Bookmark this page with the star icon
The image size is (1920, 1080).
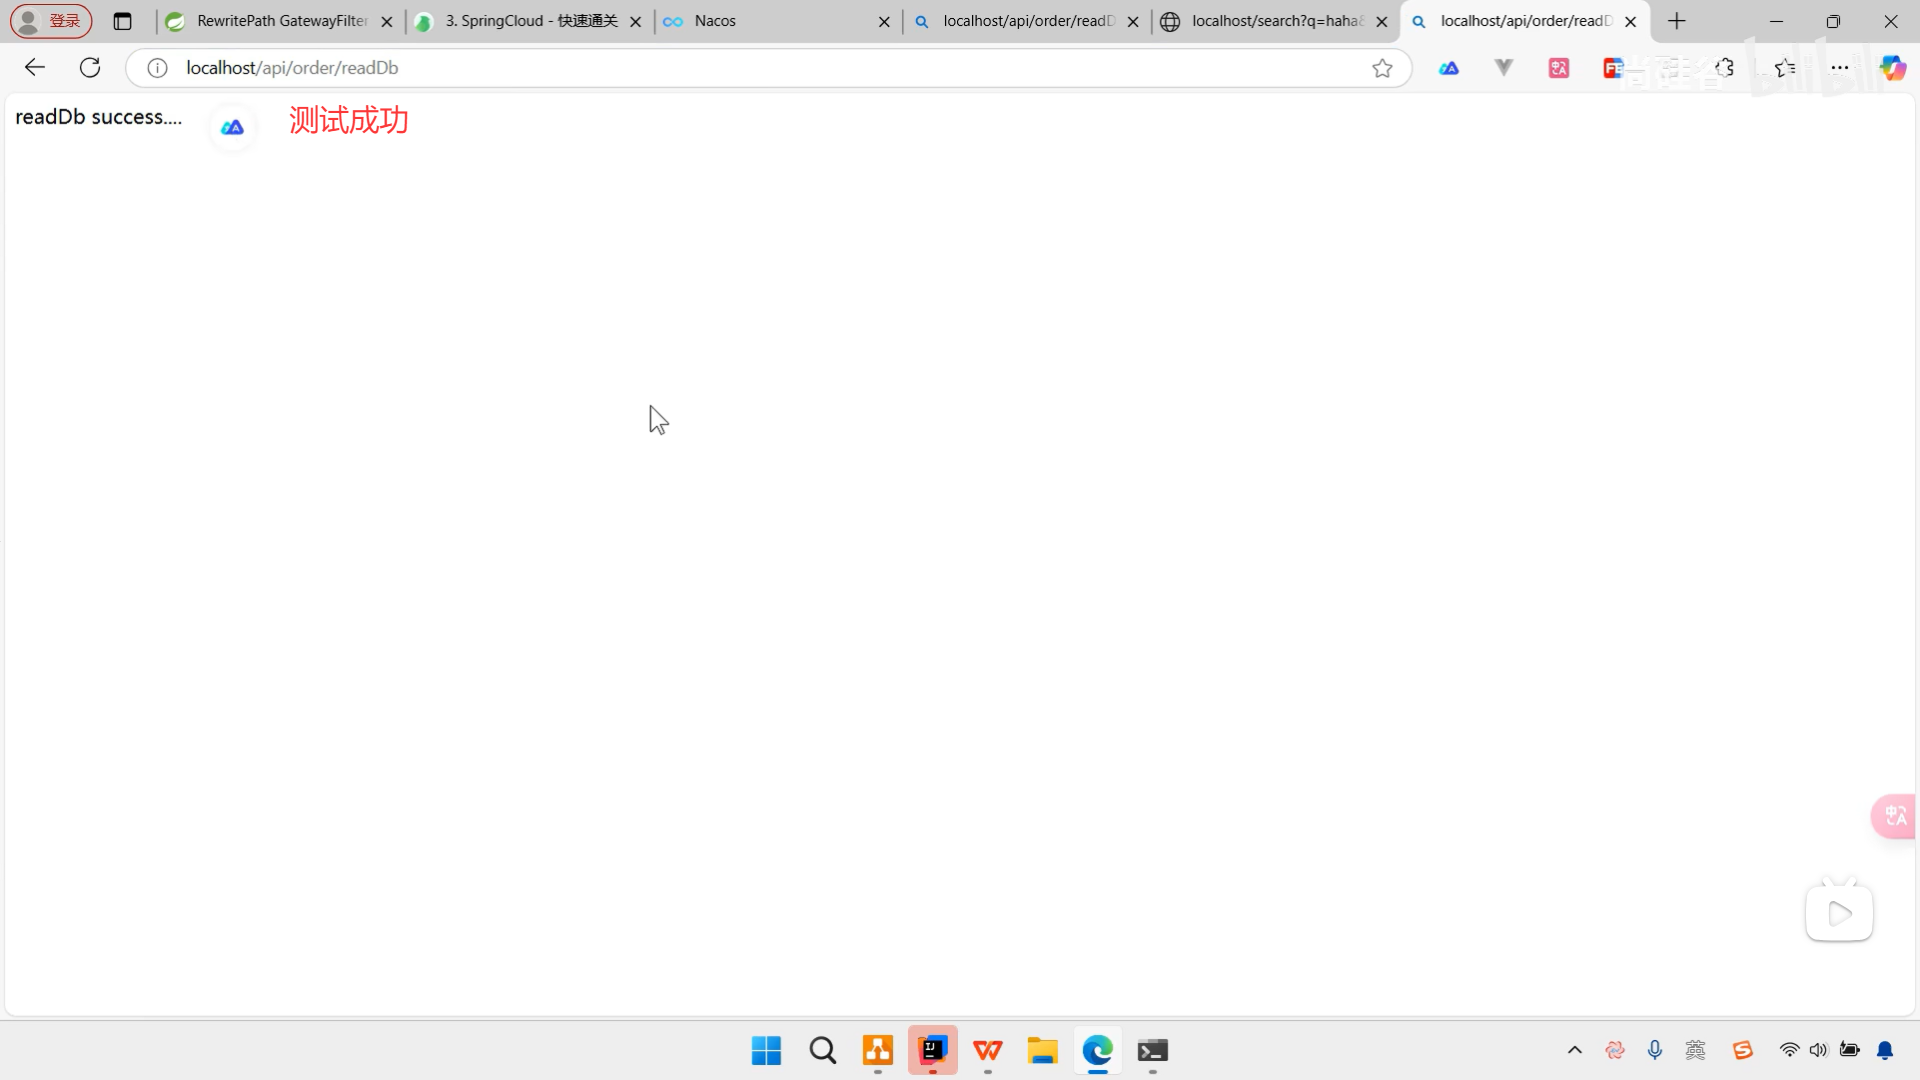pyautogui.click(x=1382, y=68)
